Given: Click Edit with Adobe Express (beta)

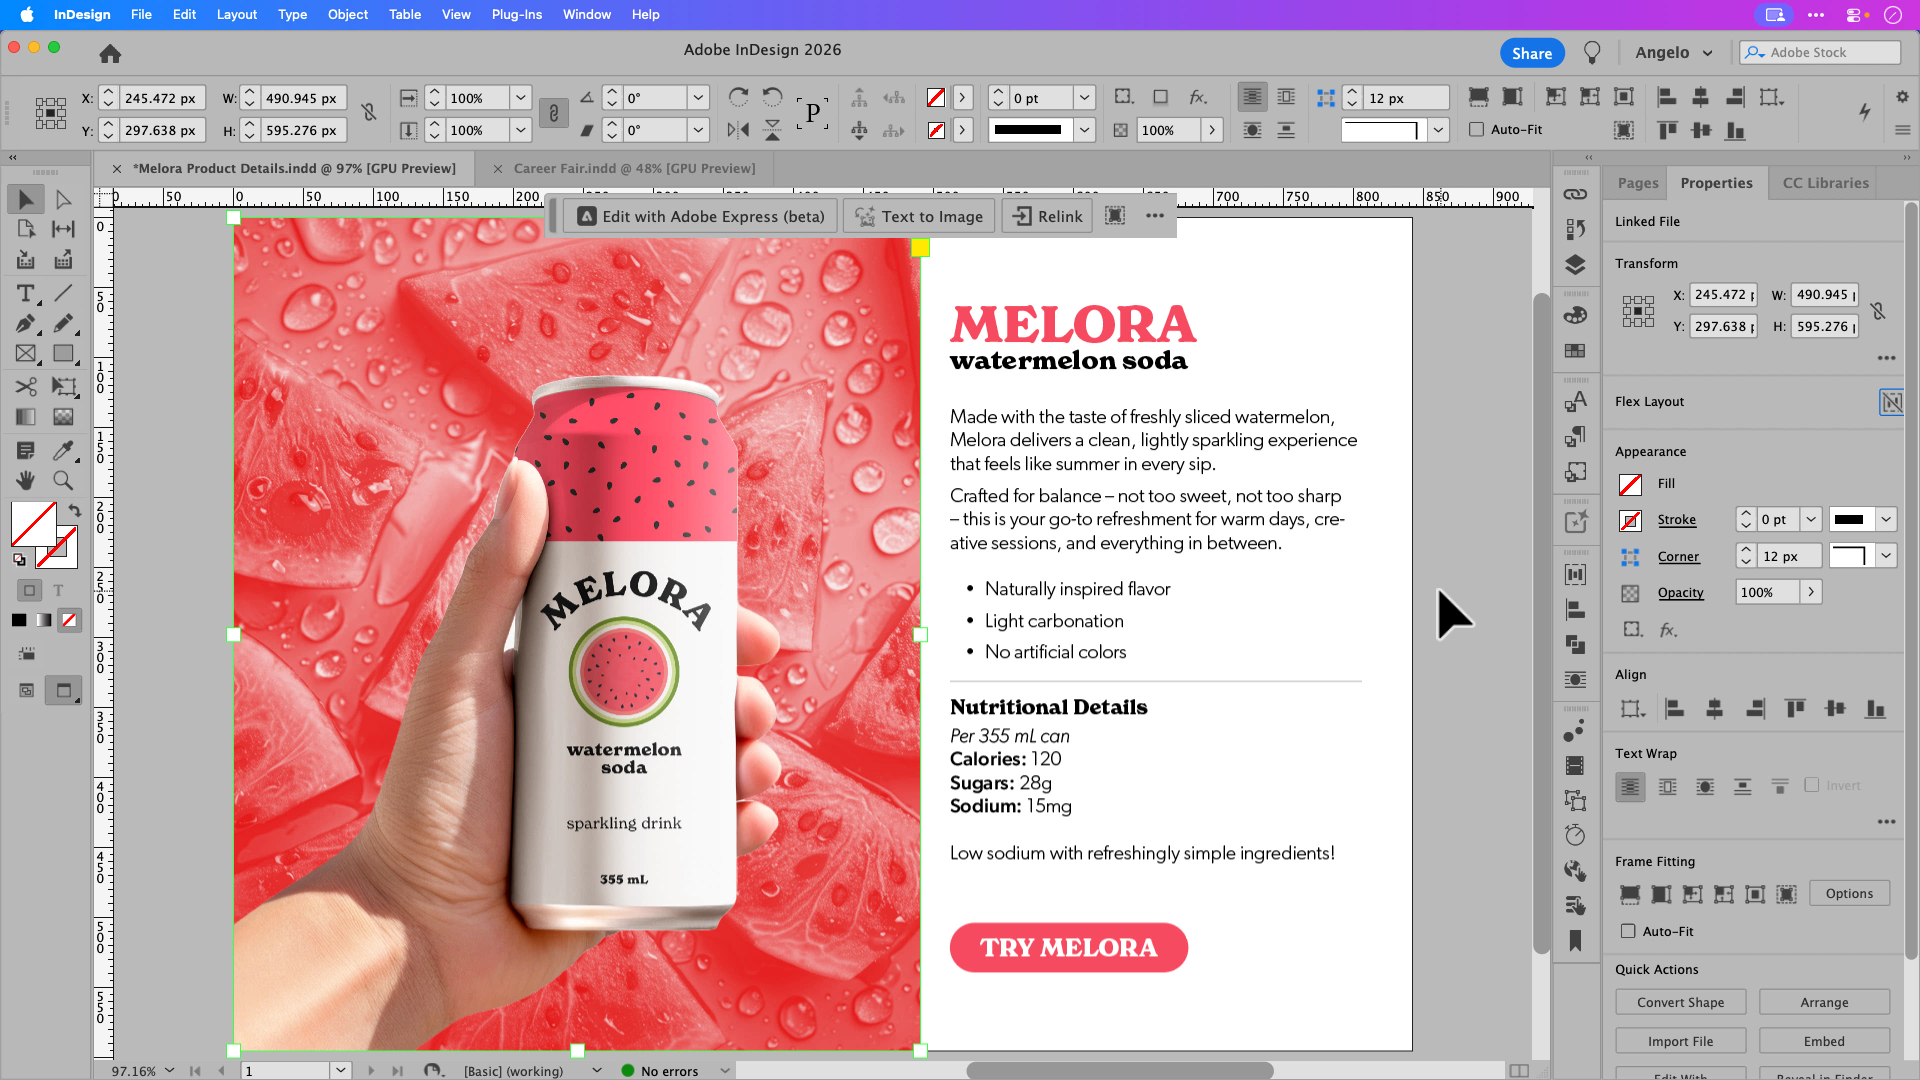Looking at the screenshot, I should point(700,216).
